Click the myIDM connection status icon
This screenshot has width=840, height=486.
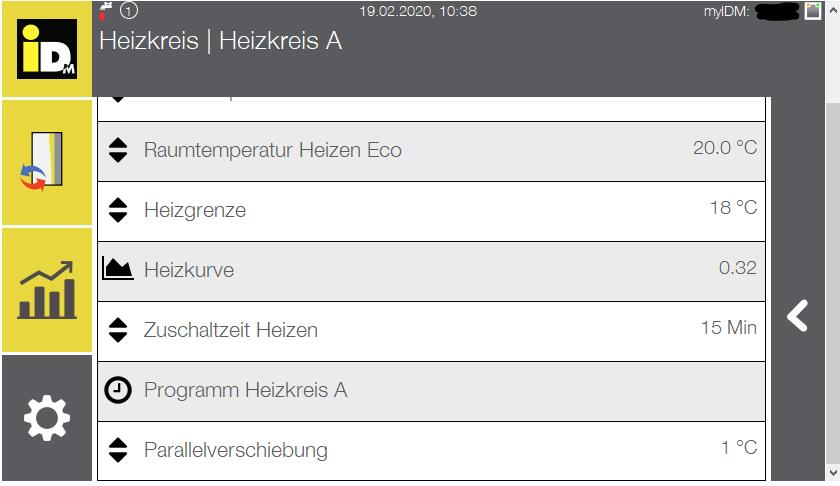[813, 11]
